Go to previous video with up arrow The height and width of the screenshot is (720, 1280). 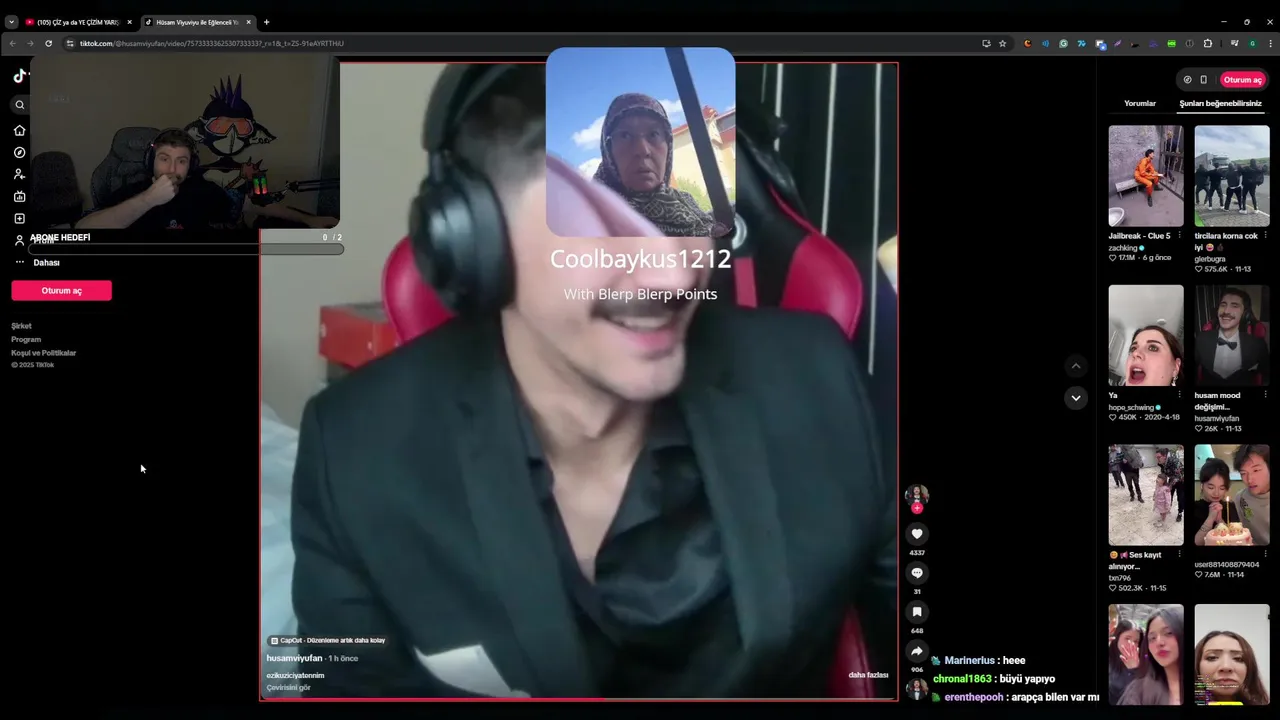[1075, 366]
